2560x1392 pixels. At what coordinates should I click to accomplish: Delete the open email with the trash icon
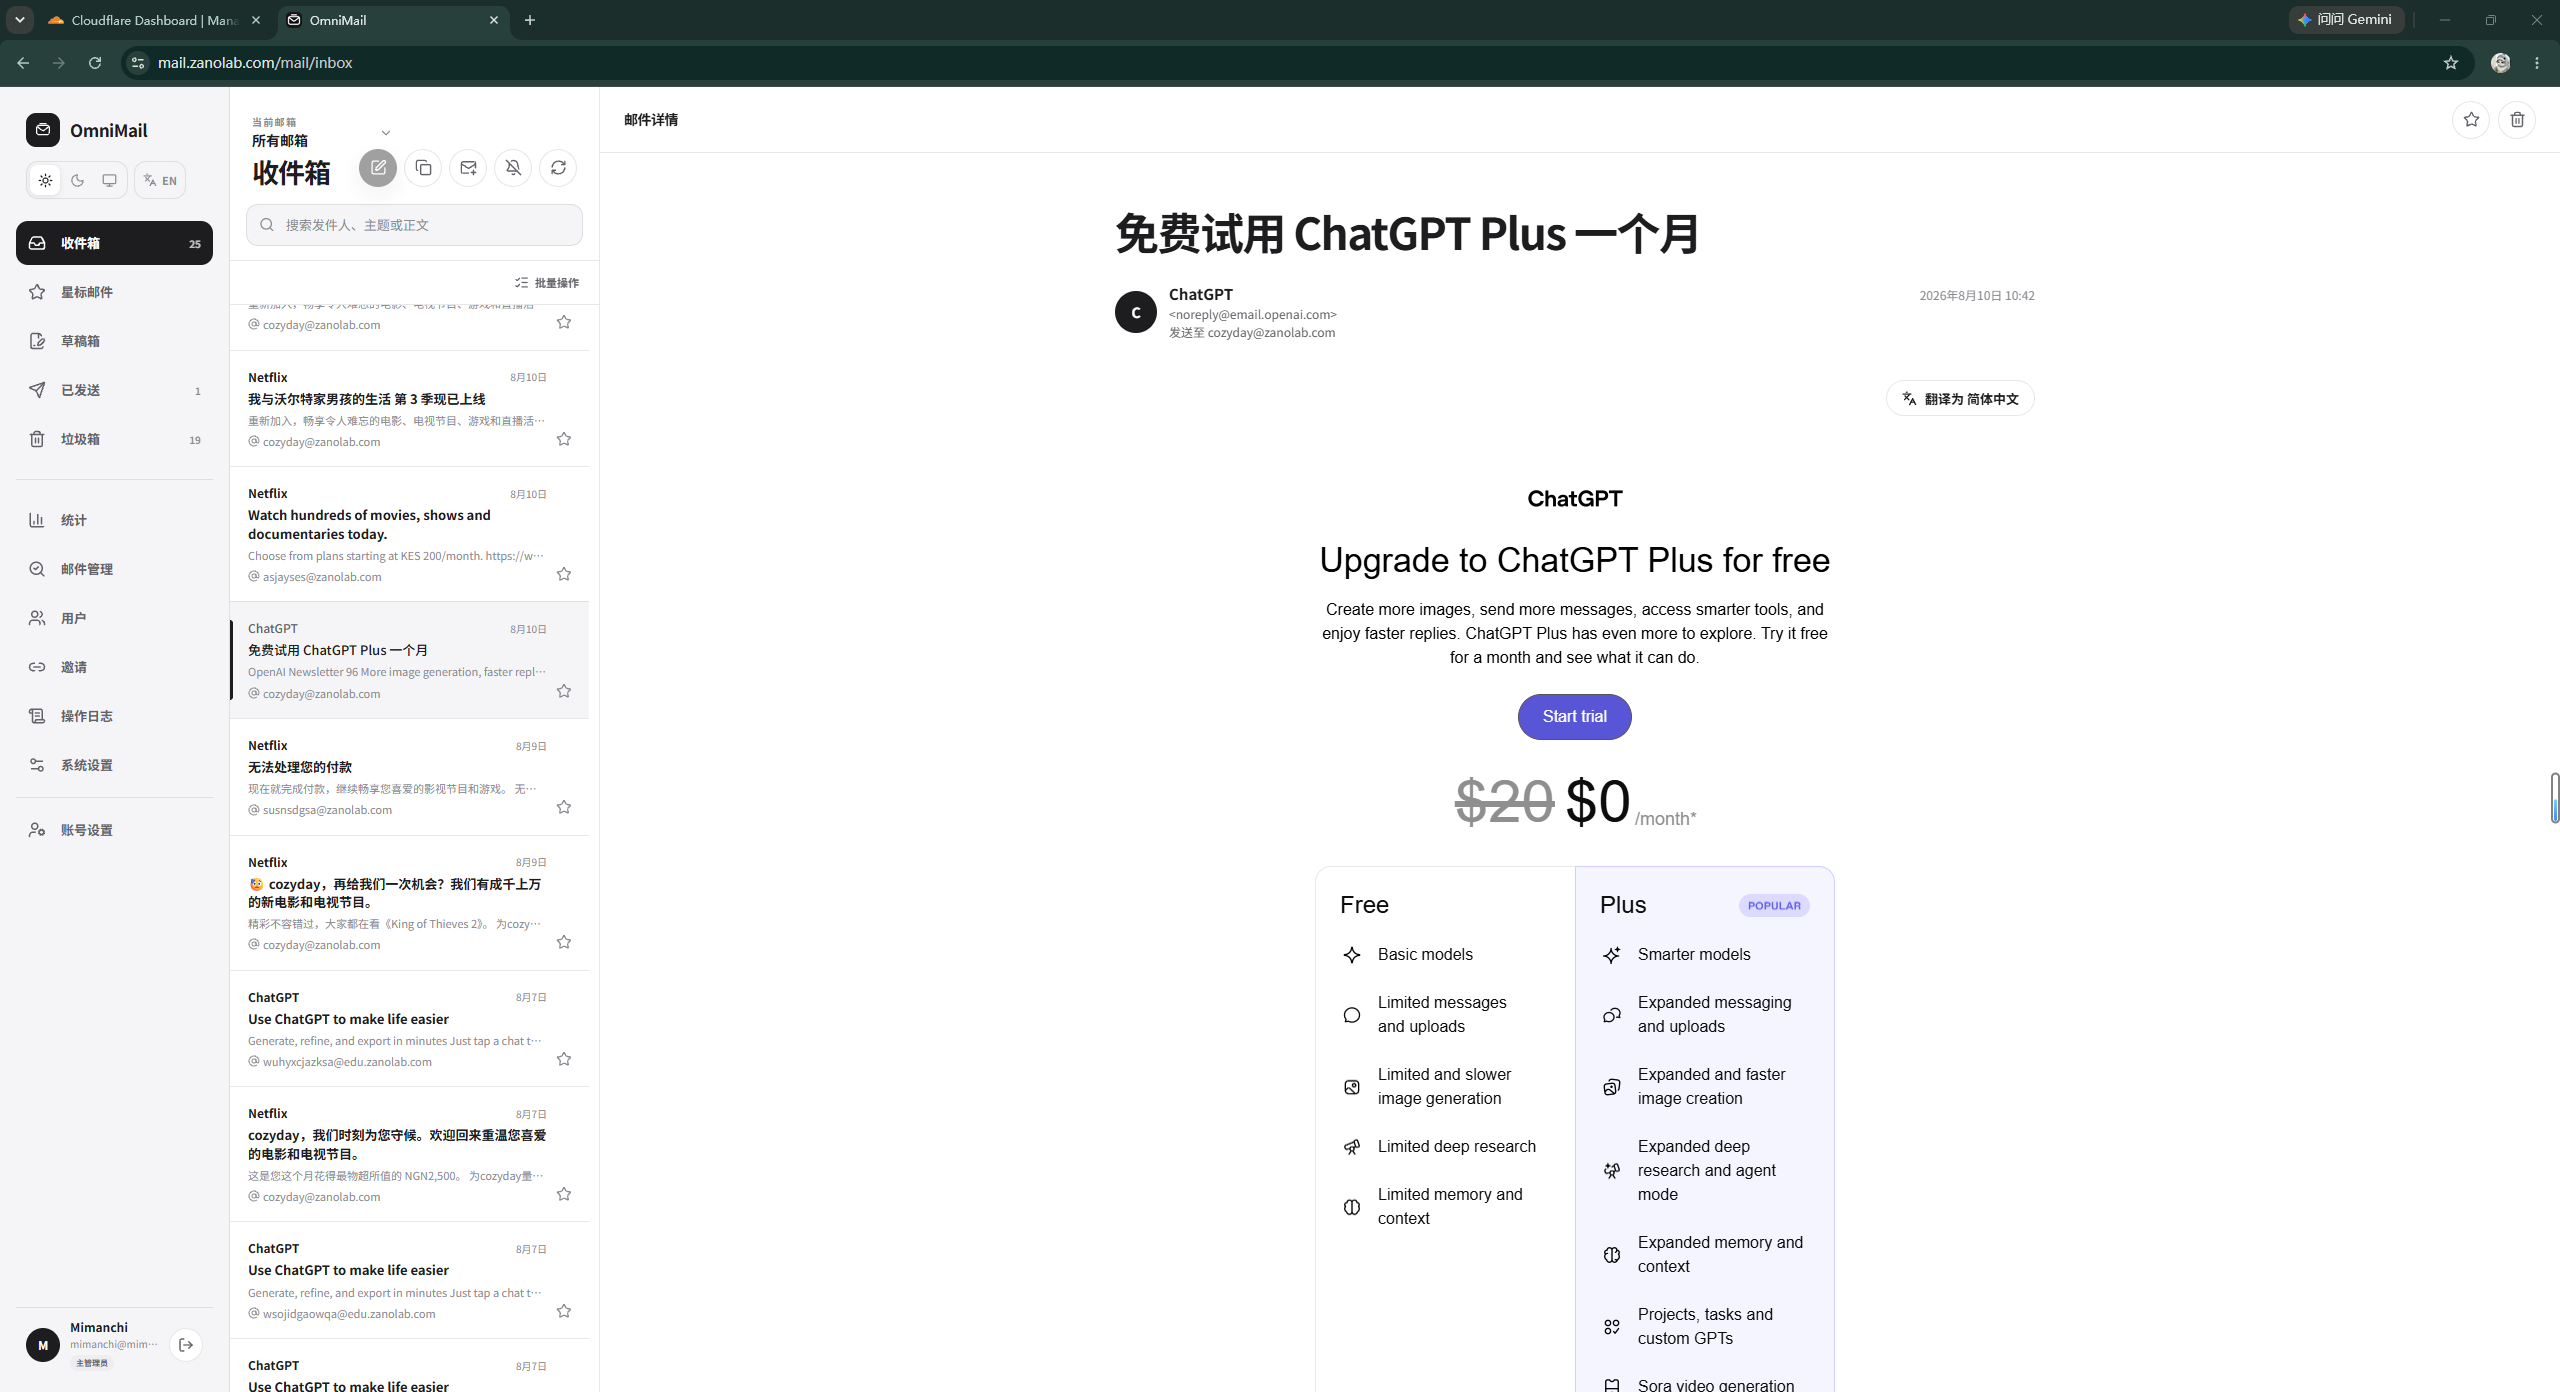(2517, 120)
